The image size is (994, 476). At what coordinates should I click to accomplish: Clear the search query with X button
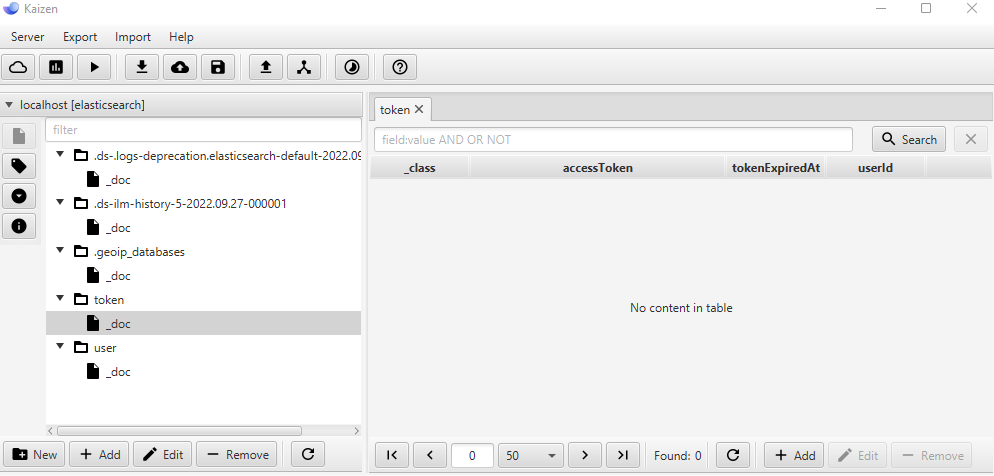[971, 139]
